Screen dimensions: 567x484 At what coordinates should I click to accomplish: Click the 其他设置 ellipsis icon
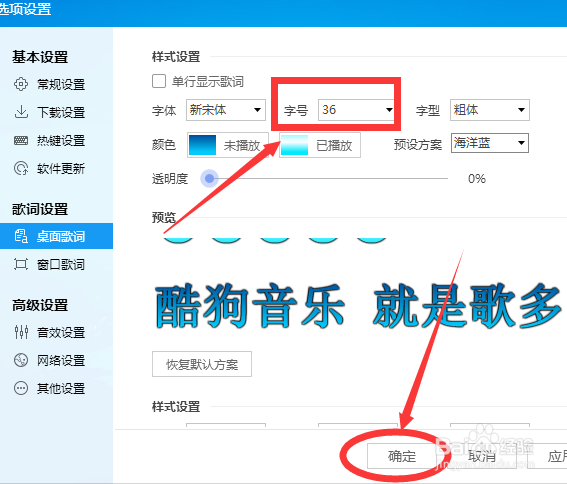[x=21, y=388]
